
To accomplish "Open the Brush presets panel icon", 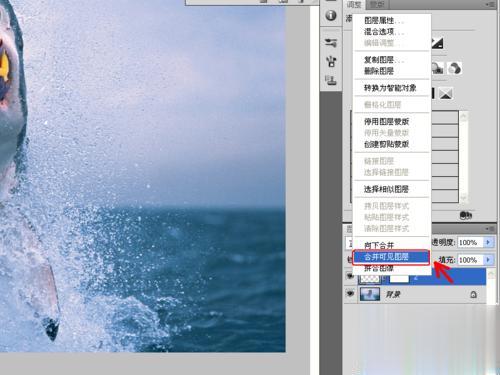I will [x=331, y=42].
